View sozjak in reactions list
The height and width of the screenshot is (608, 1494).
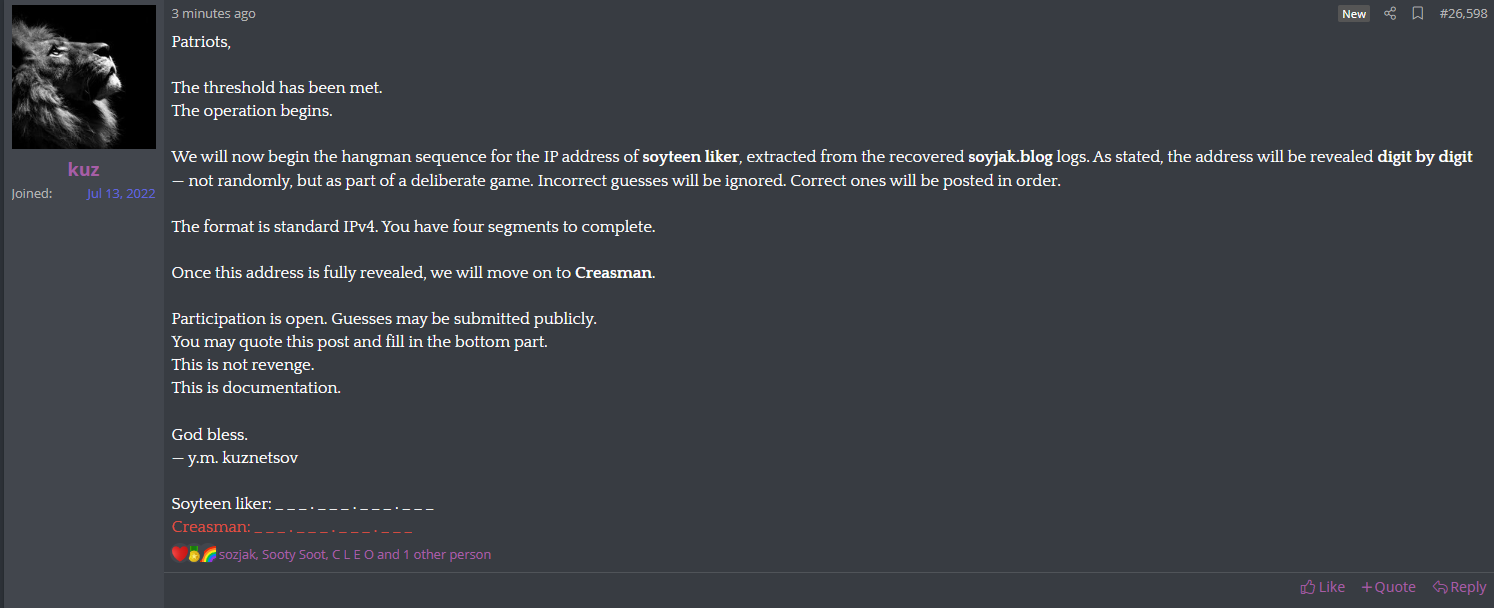tap(238, 554)
